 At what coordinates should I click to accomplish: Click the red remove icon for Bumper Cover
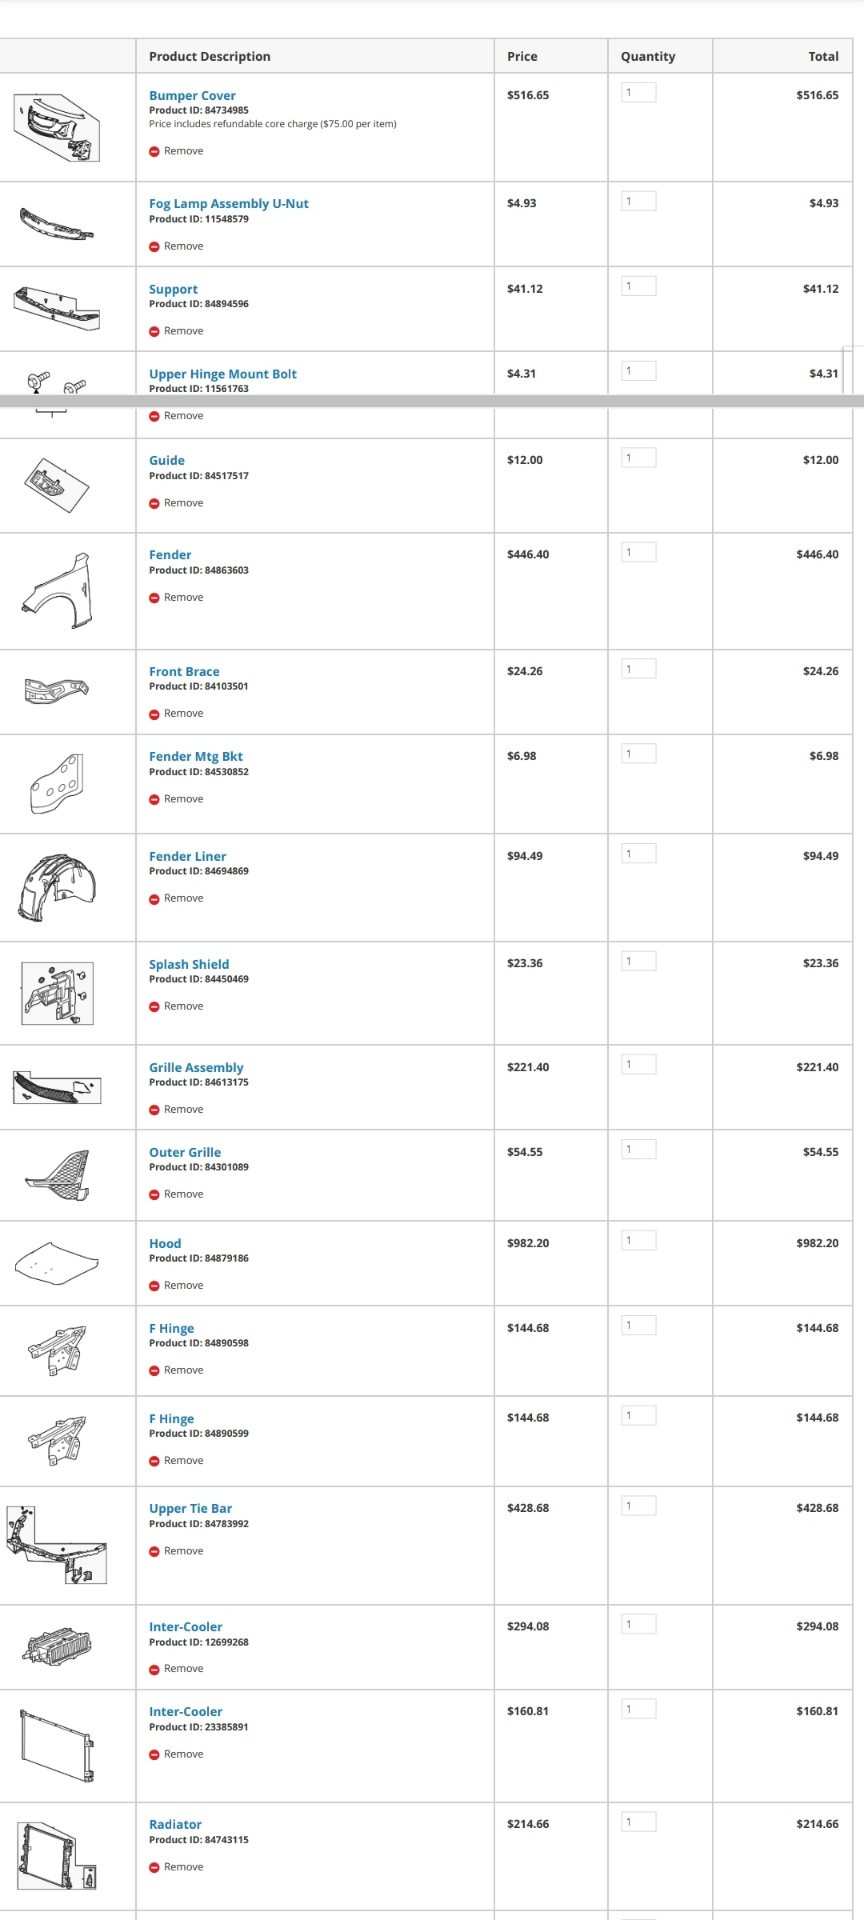154,152
